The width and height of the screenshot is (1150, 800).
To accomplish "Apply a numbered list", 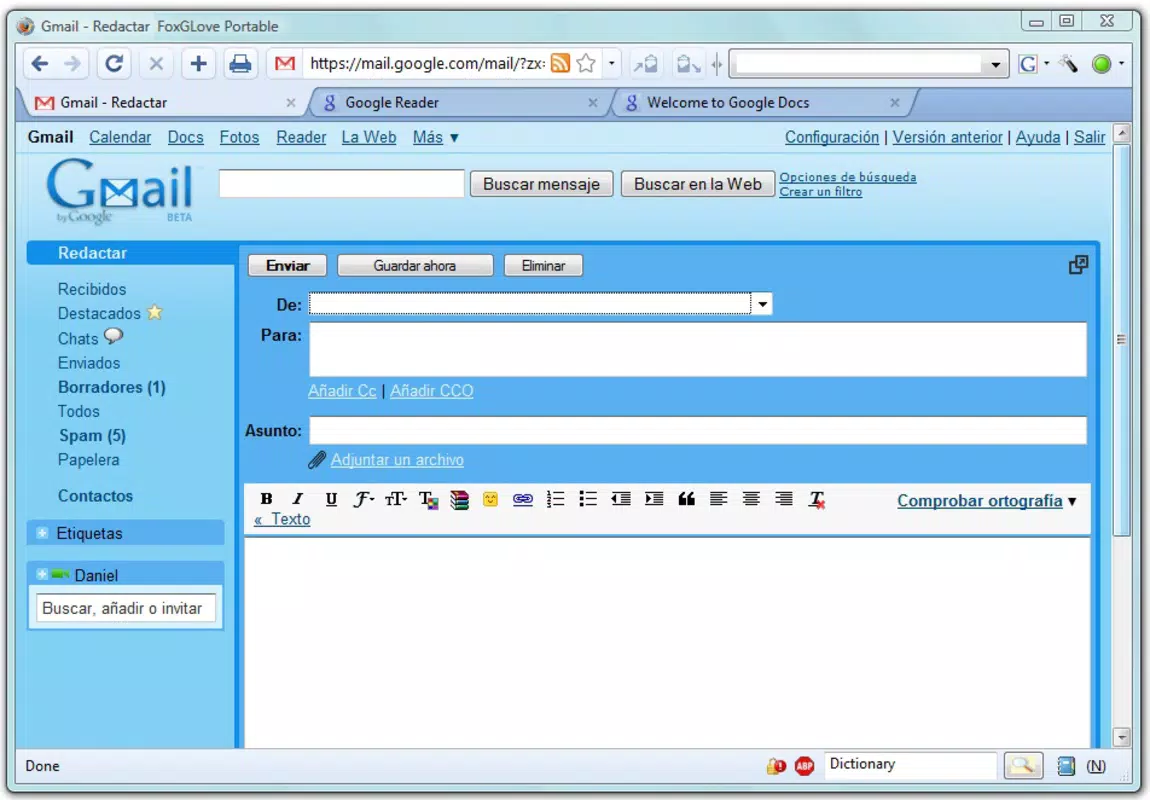I will click(555, 499).
